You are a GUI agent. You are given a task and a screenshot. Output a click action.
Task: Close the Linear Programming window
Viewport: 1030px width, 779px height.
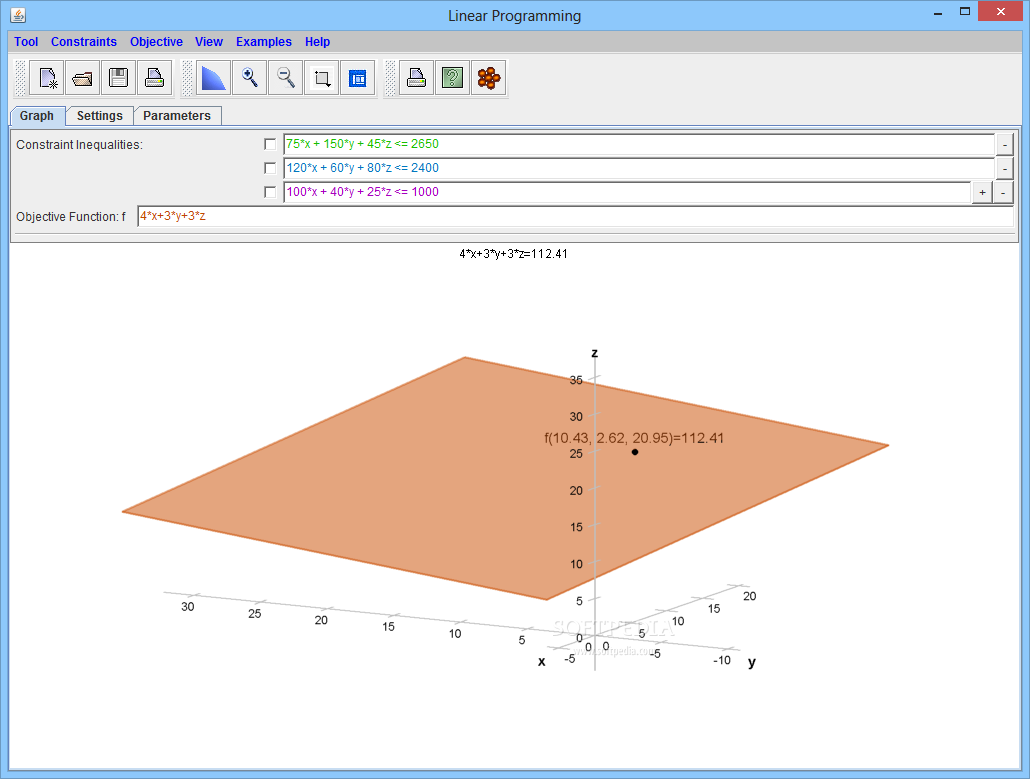(1000, 12)
